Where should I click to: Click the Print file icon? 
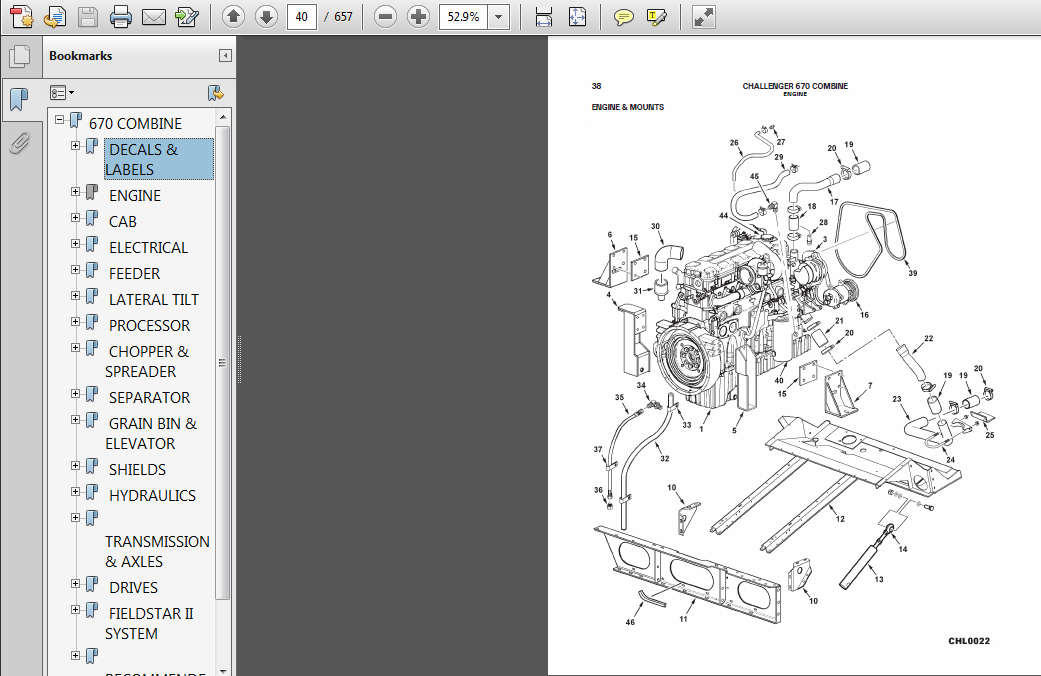[121, 16]
